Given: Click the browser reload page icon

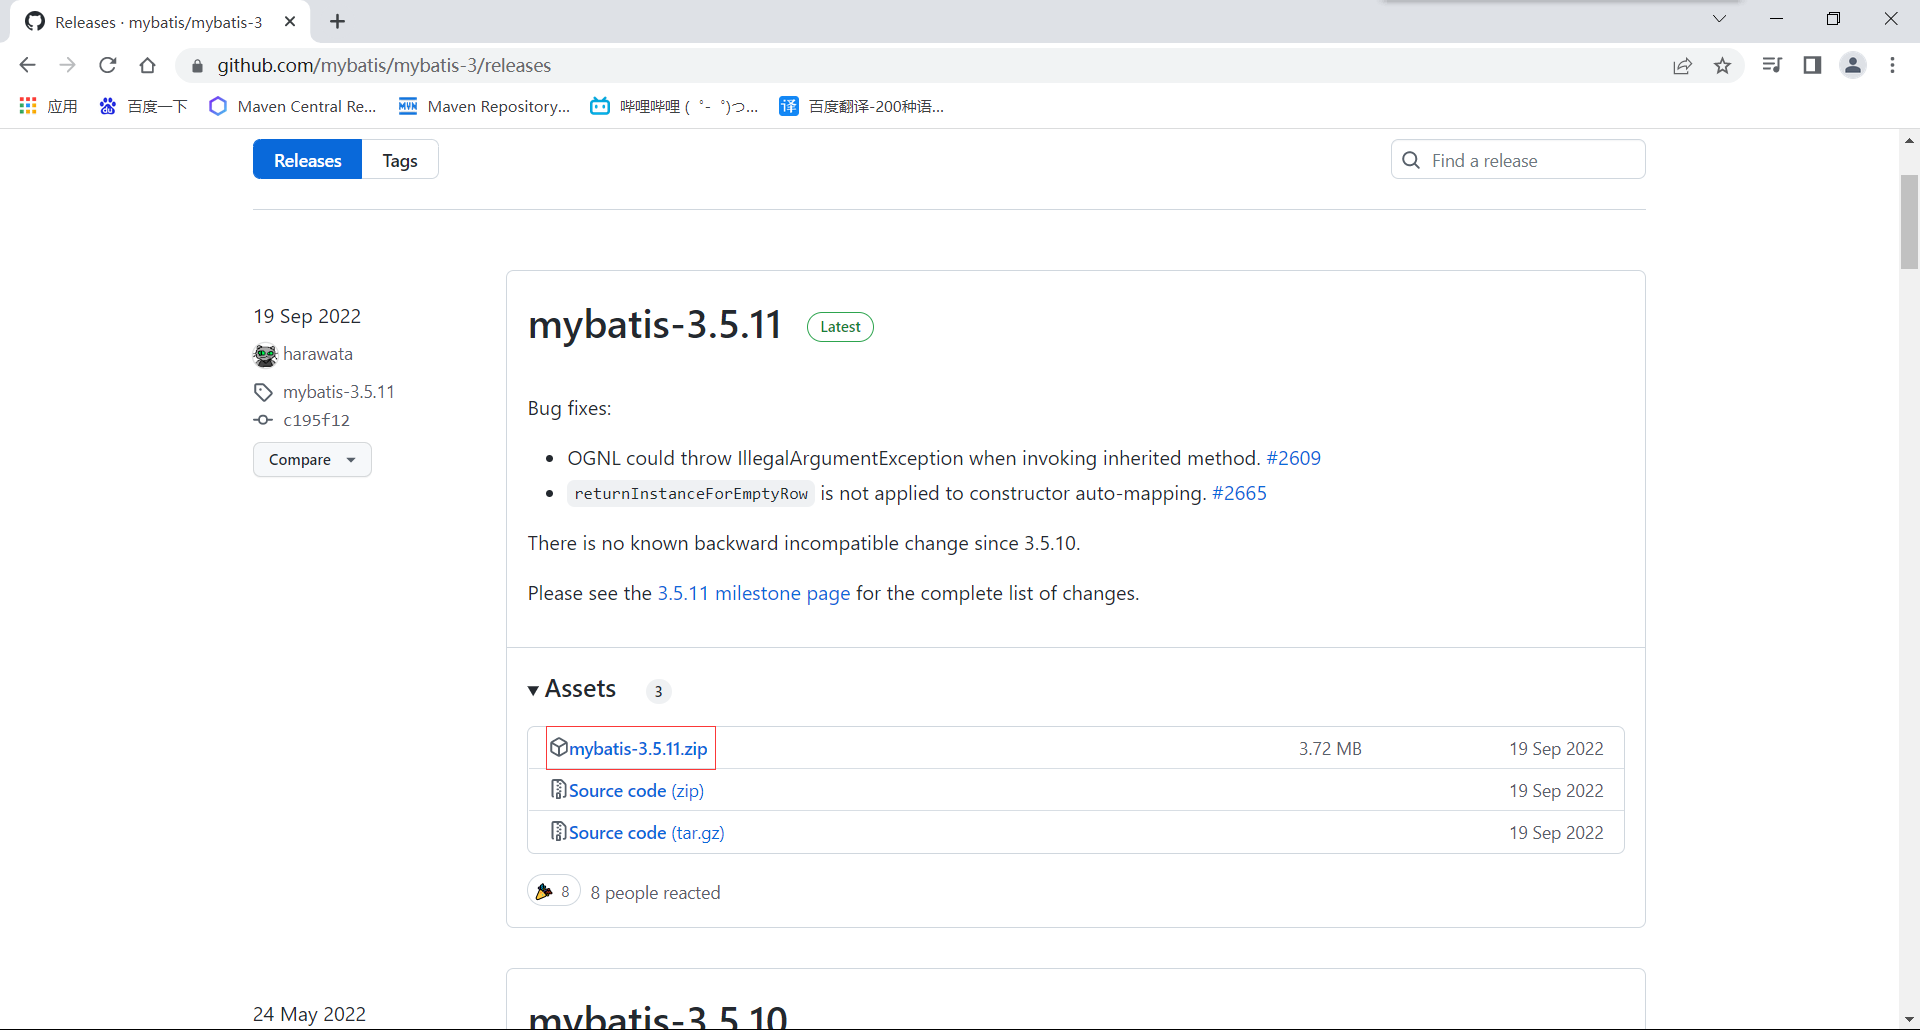Looking at the screenshot, I should pyautogui.click(x=108, y=65).
